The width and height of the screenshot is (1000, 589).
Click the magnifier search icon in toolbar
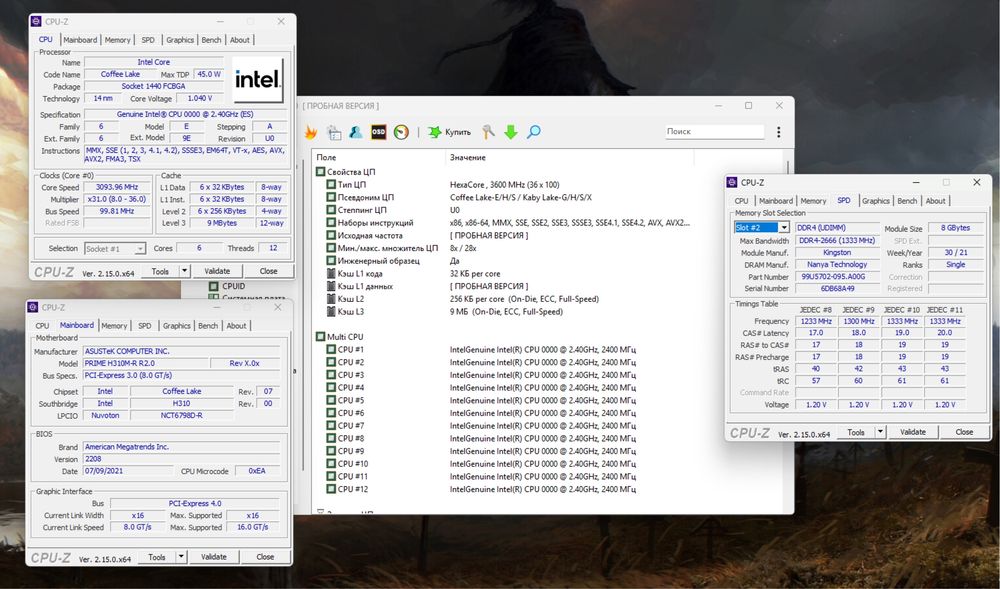(x=534, y=132)
